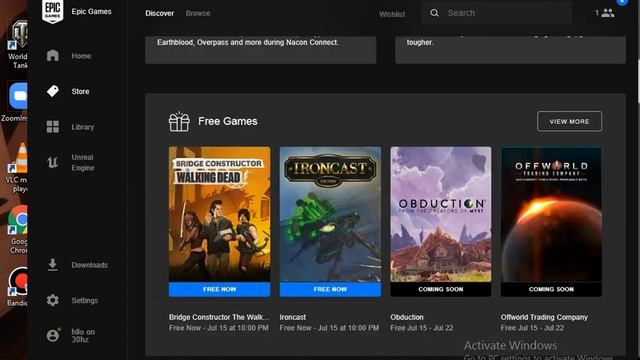The width and height of the screenshot is (640, 360).
Task: Click the page vertical scrollbar thumb
Action: [x=638, y=82]
